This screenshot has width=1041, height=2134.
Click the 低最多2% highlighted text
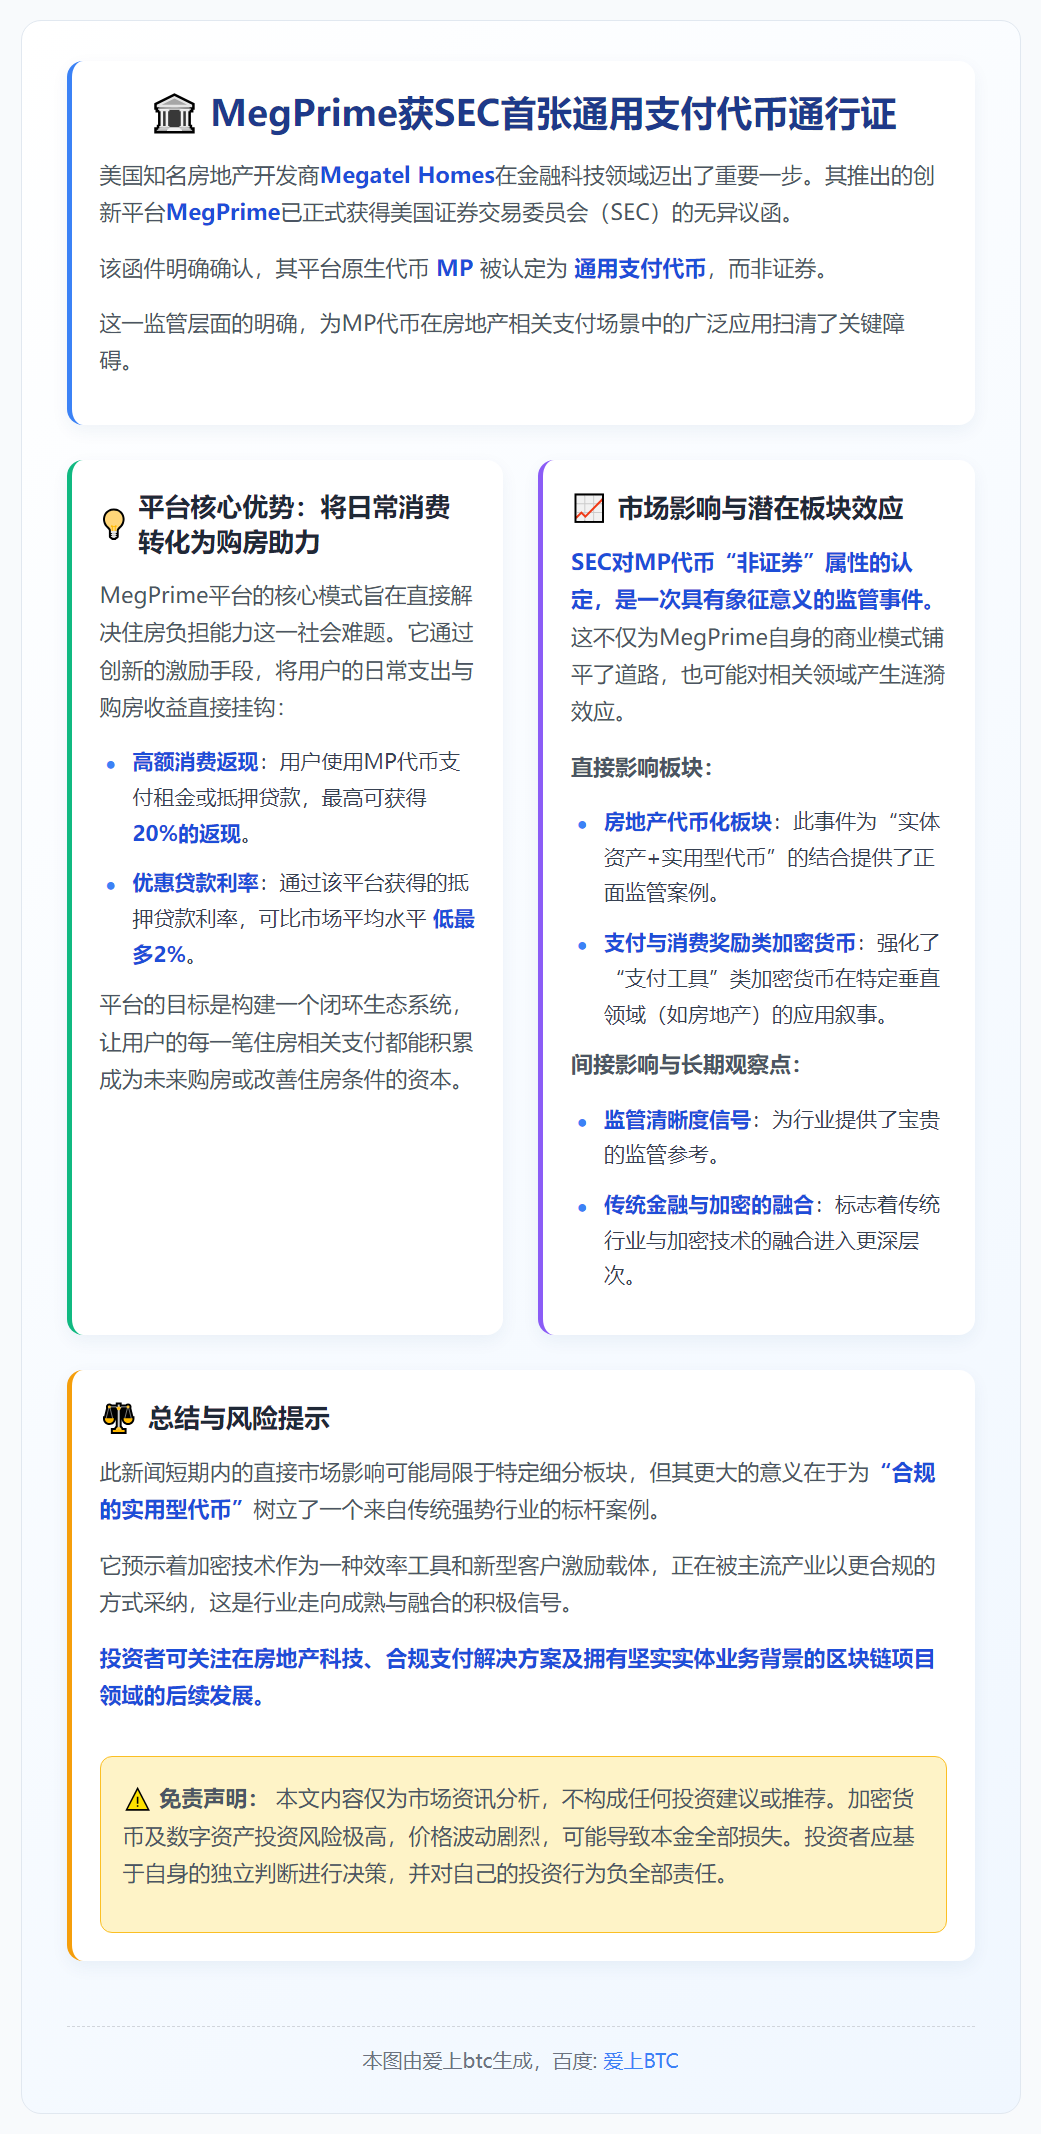(x=304, y=936)
